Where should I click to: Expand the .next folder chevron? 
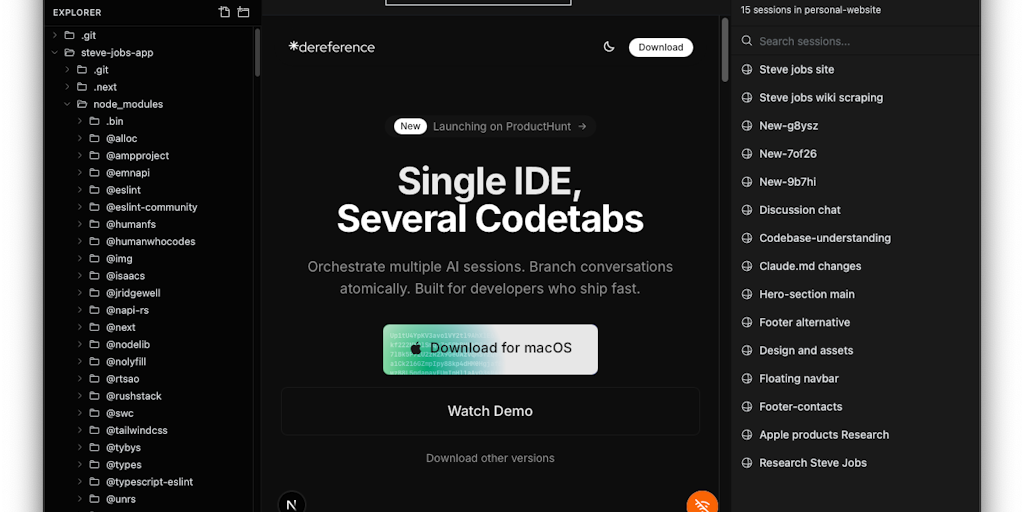pyautogui.click(x=67, y=87)
